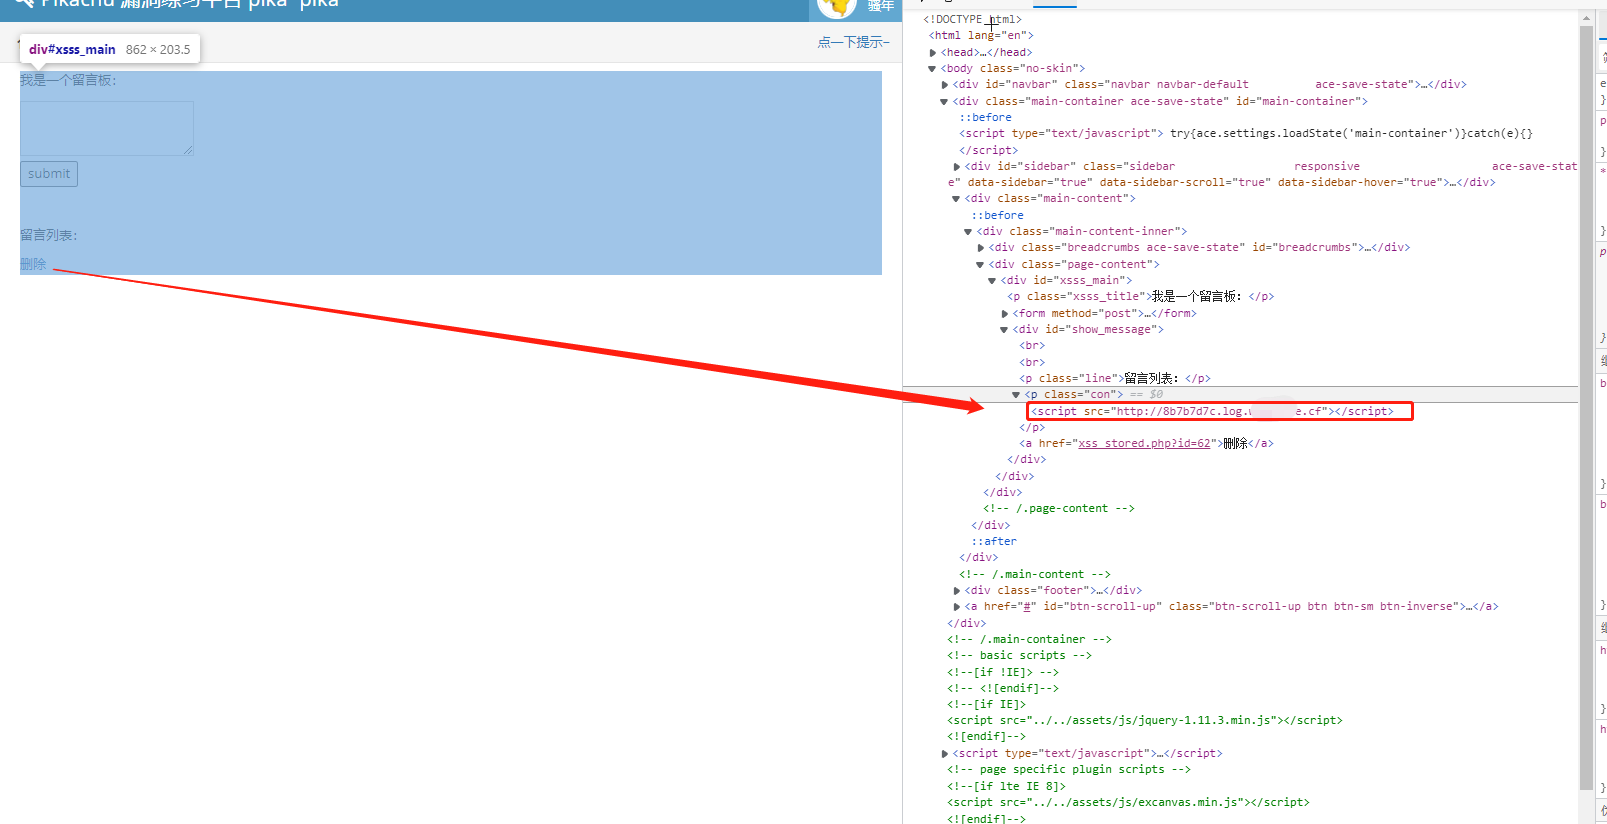Screen dimensions: 1607x824
Task: Select the injected script src line
Action: pyautogui.click(x=1213, y=411)
